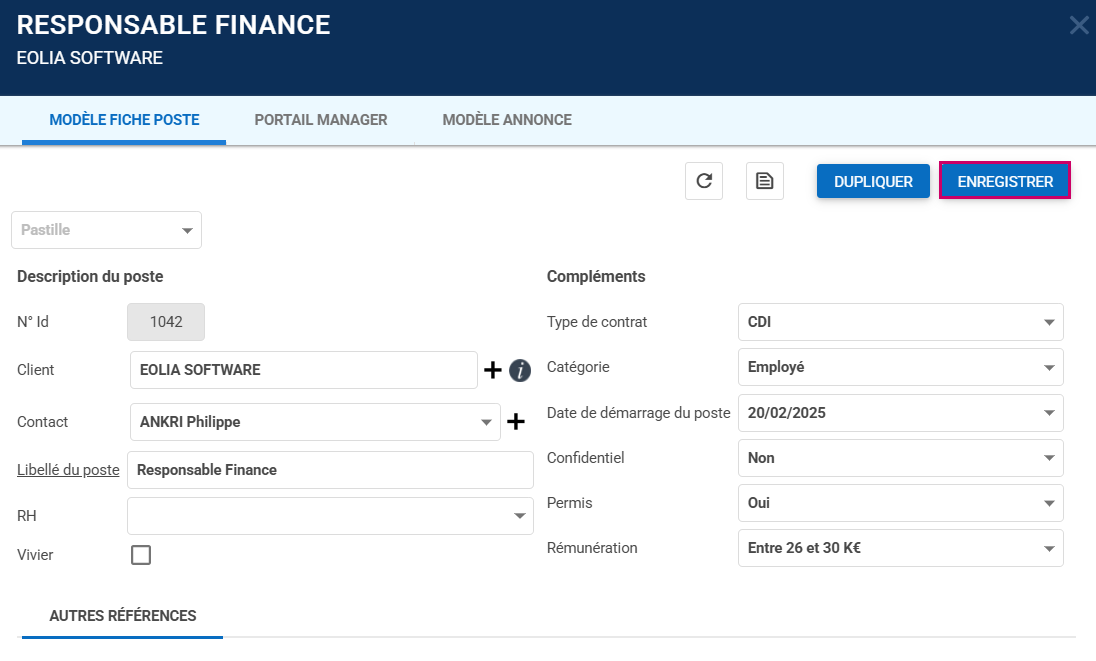Select the Autres Références tab

123,616
